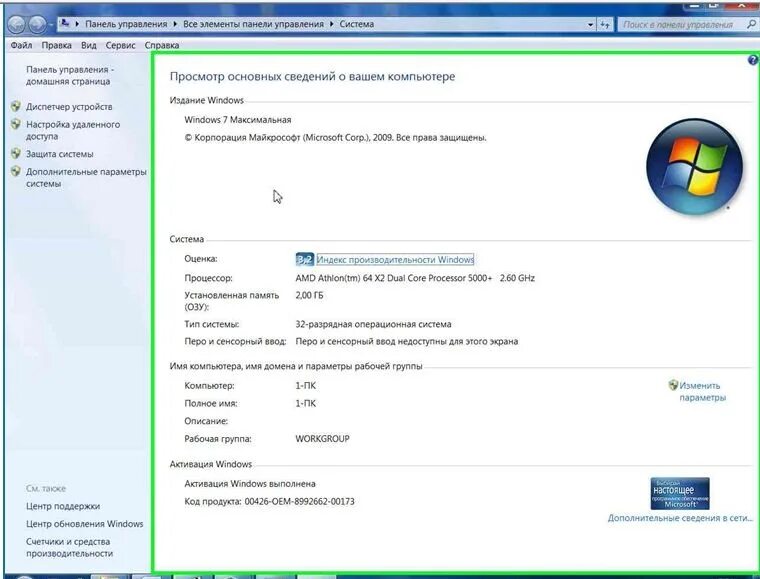Image resolution: width=760 pixels, height=579 pixels.
Task: Open Дополнительные параметры системы link
Action: click(x=86, y=177)
